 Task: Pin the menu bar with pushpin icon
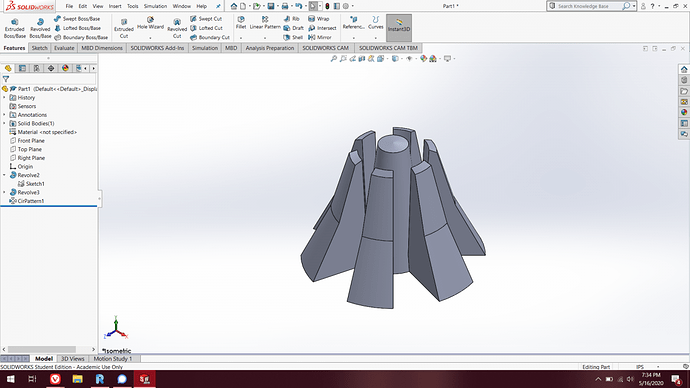click(218, 6)
